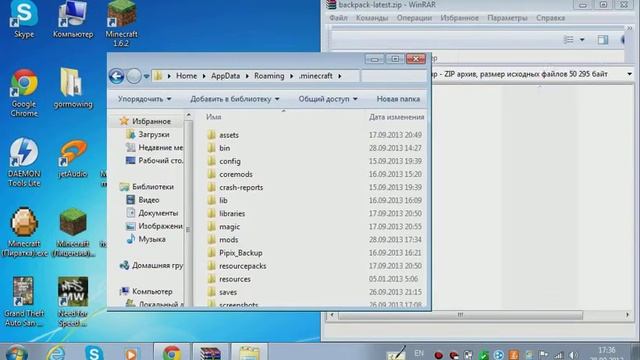640x360 pixels.
Task: Click the Новая папка button
Action: pos(398,99)
